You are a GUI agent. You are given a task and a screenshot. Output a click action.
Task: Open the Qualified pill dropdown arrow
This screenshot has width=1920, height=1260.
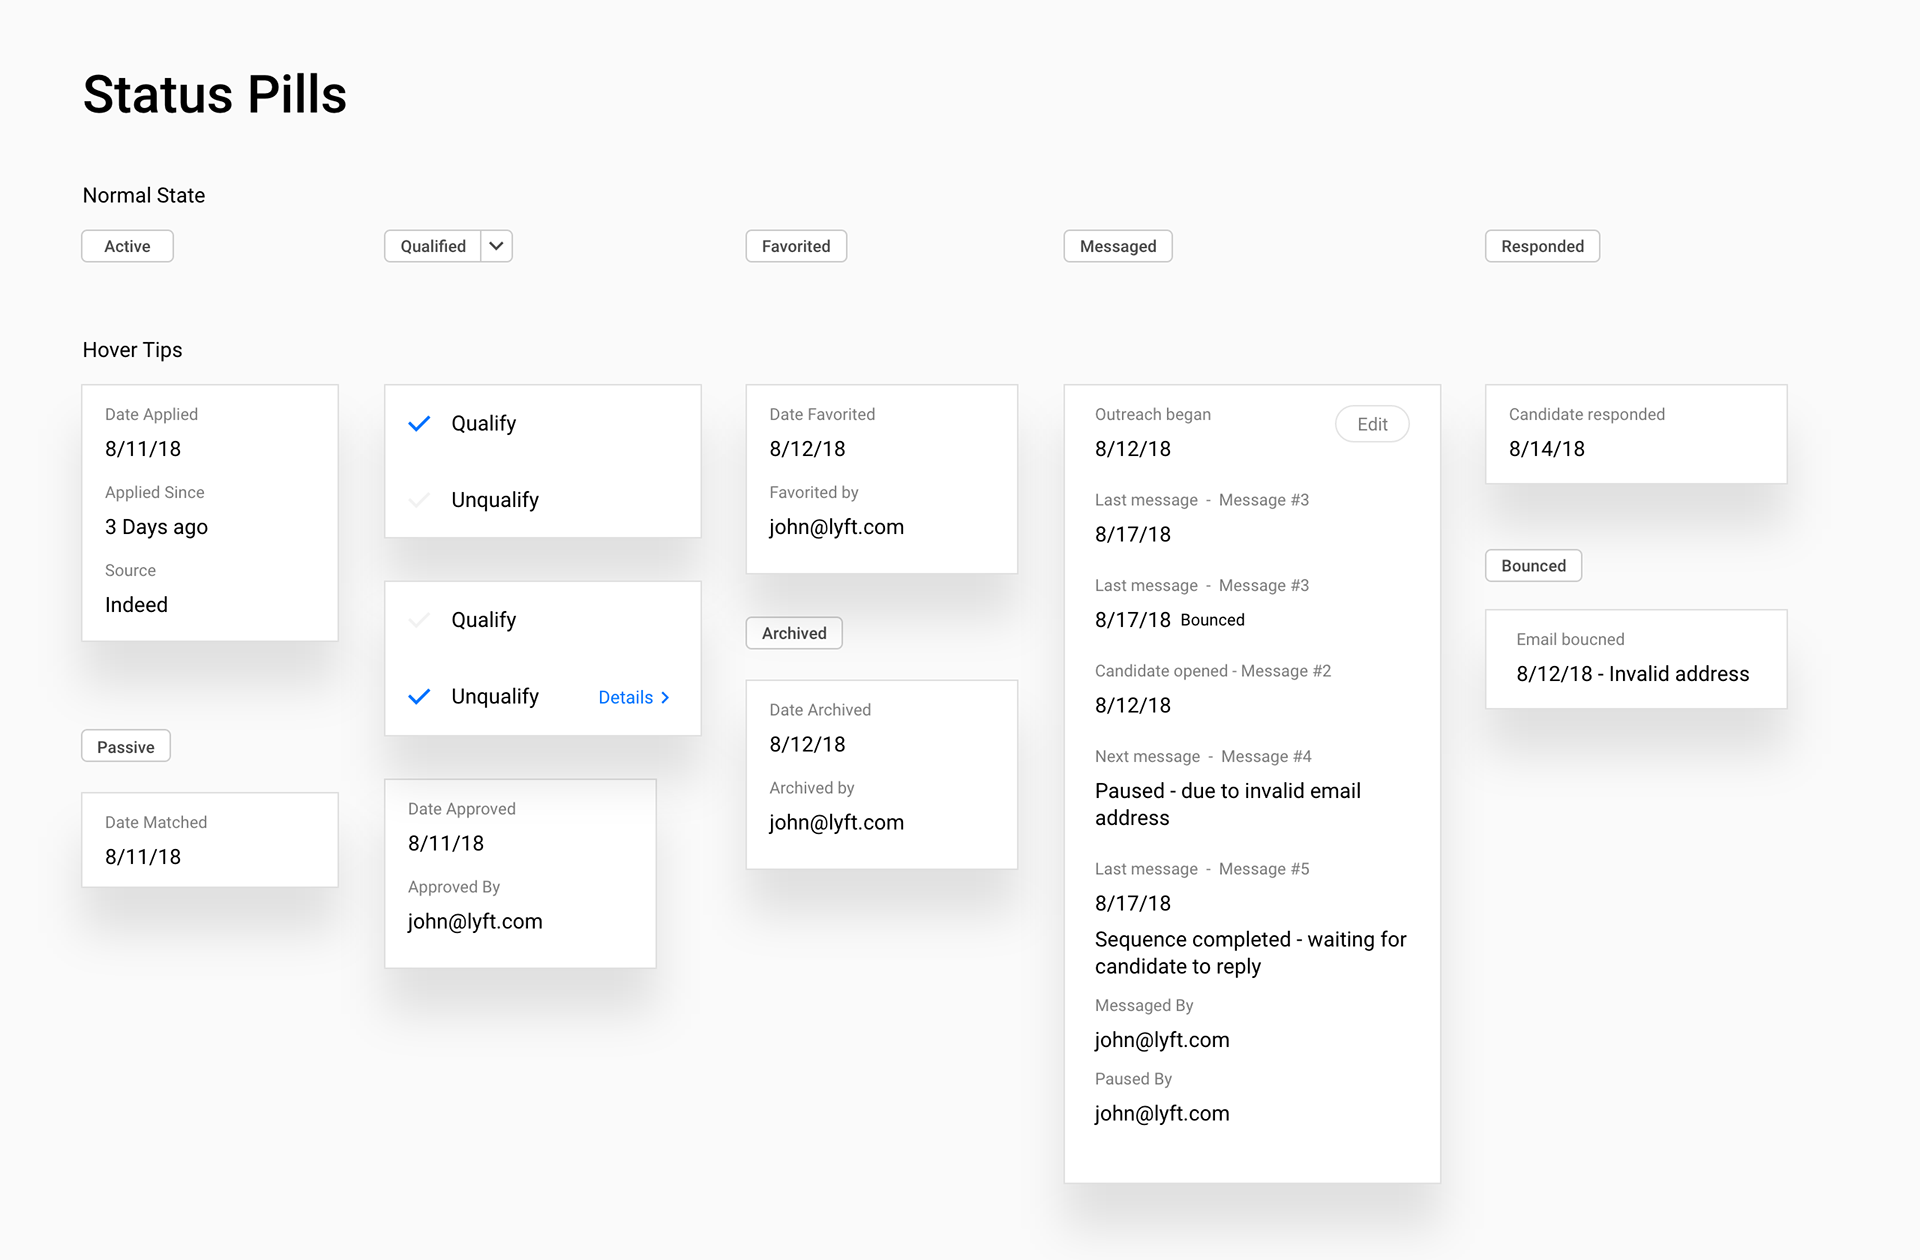click(x=496, y=246)
